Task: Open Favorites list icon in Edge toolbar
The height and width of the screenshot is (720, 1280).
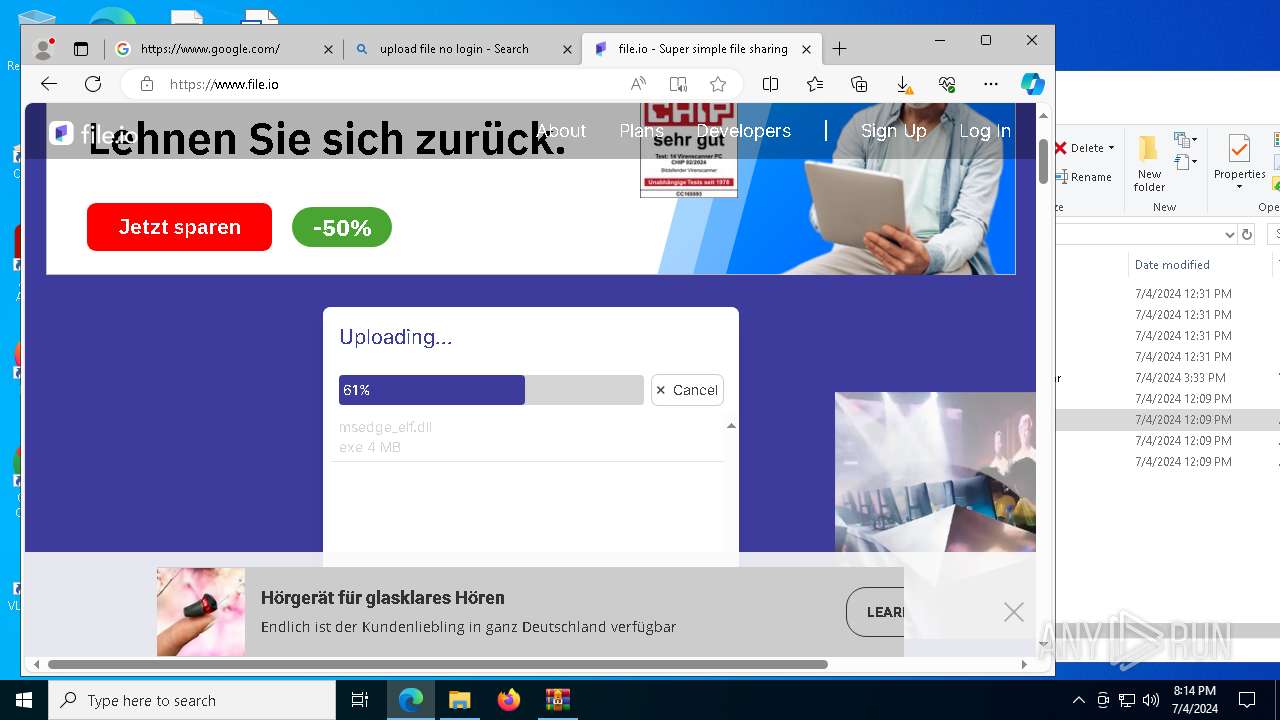Action: pos(815,84)
